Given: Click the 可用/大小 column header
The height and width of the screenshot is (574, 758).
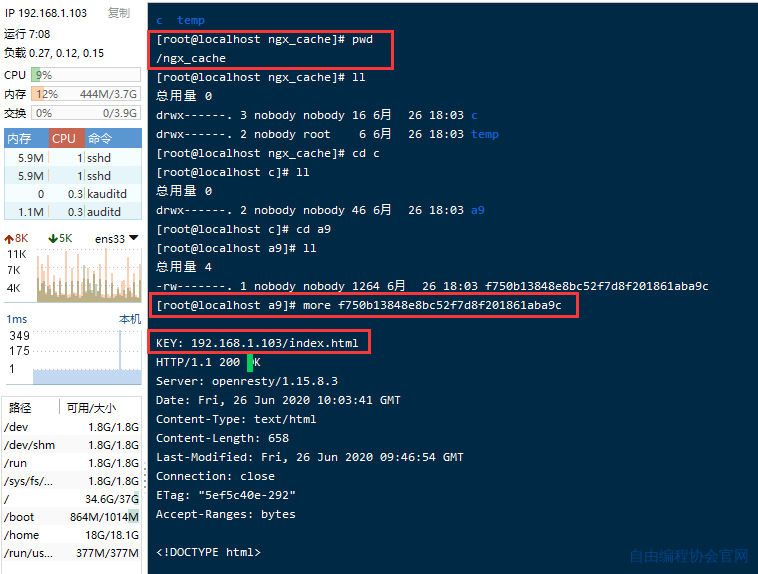Looking at the screenshot, I should 90,408.
